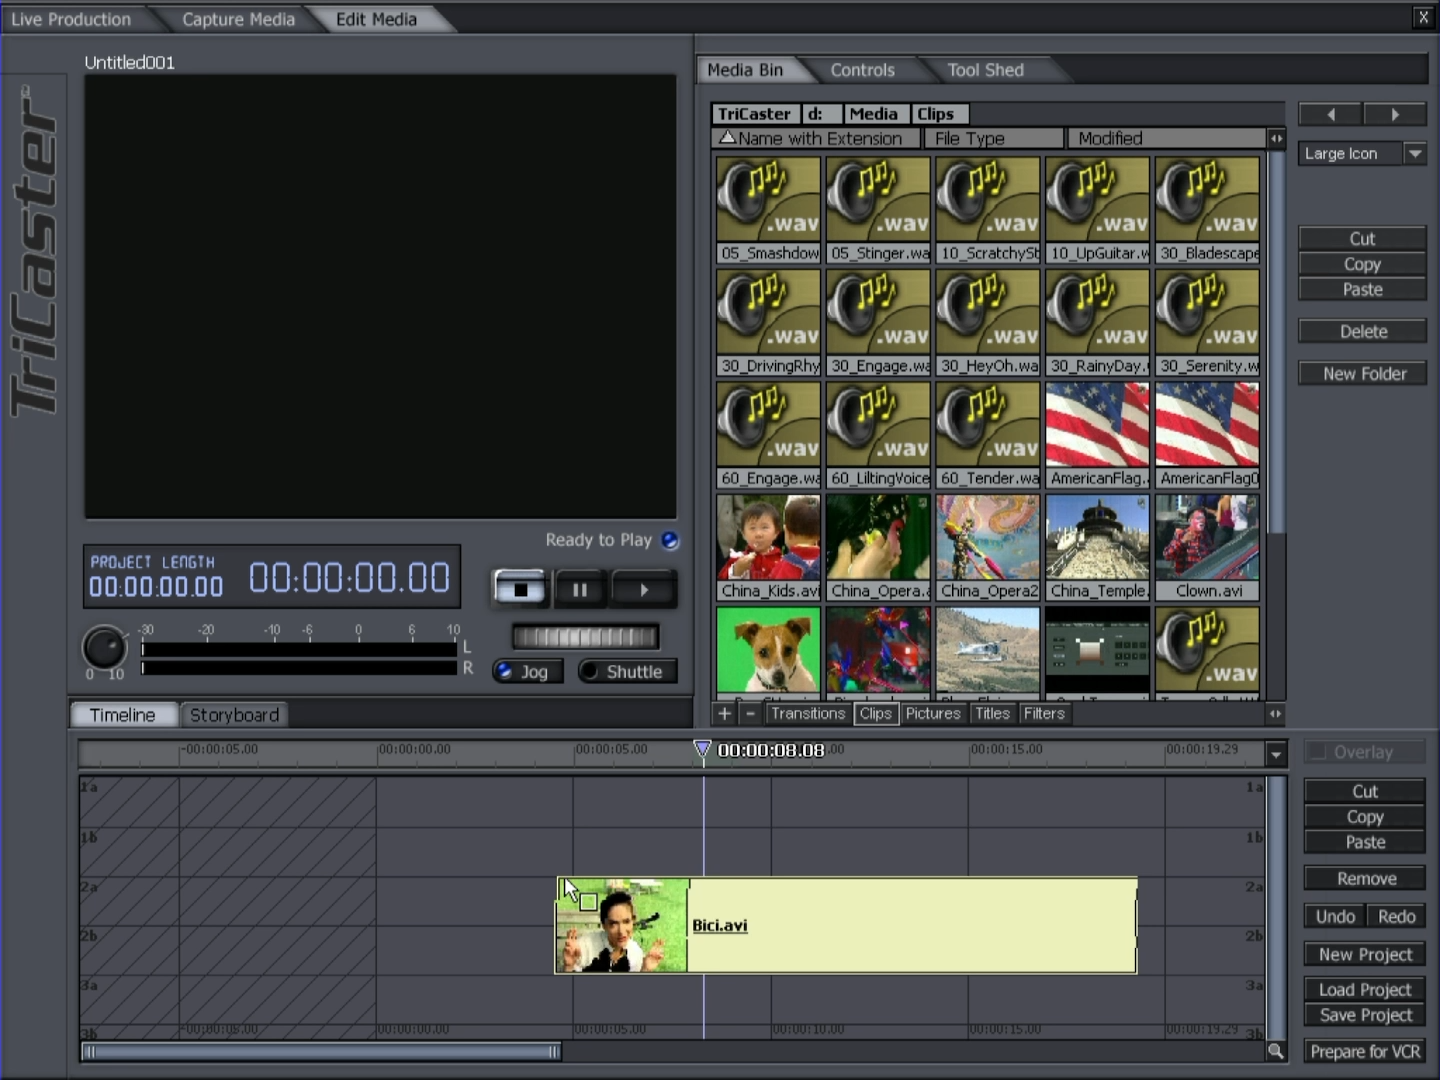The height and width of the screenshot is (1080, 1440).
Task: Select the 10_UpGuitar wav file icon
Action: [x=1098, y=209]
